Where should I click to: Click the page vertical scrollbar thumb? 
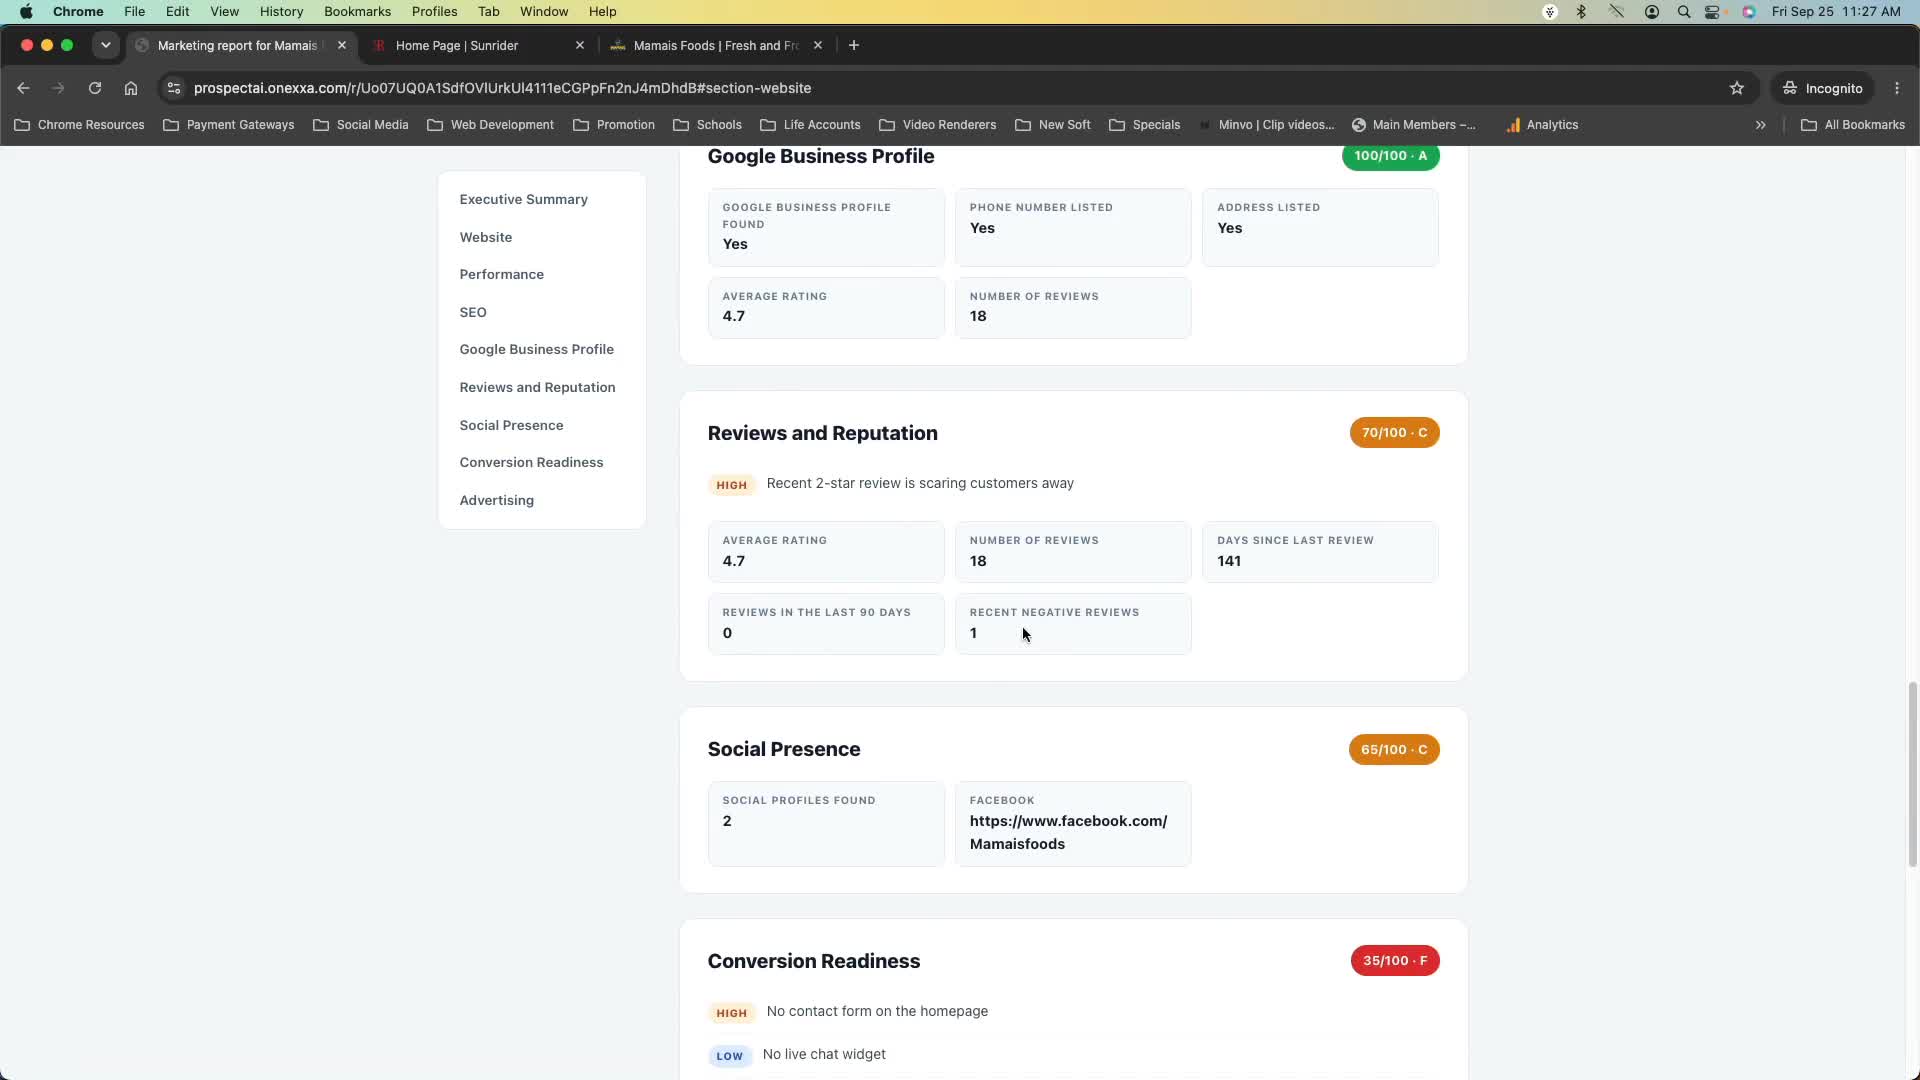click(x=1913, y=773)
